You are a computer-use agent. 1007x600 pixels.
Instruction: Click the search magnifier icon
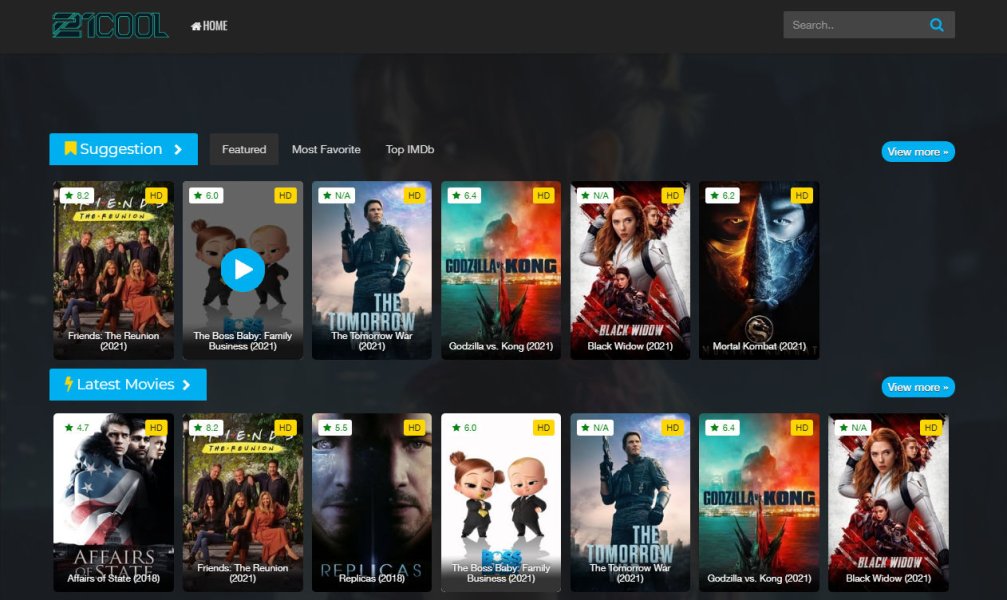[937, 25]
